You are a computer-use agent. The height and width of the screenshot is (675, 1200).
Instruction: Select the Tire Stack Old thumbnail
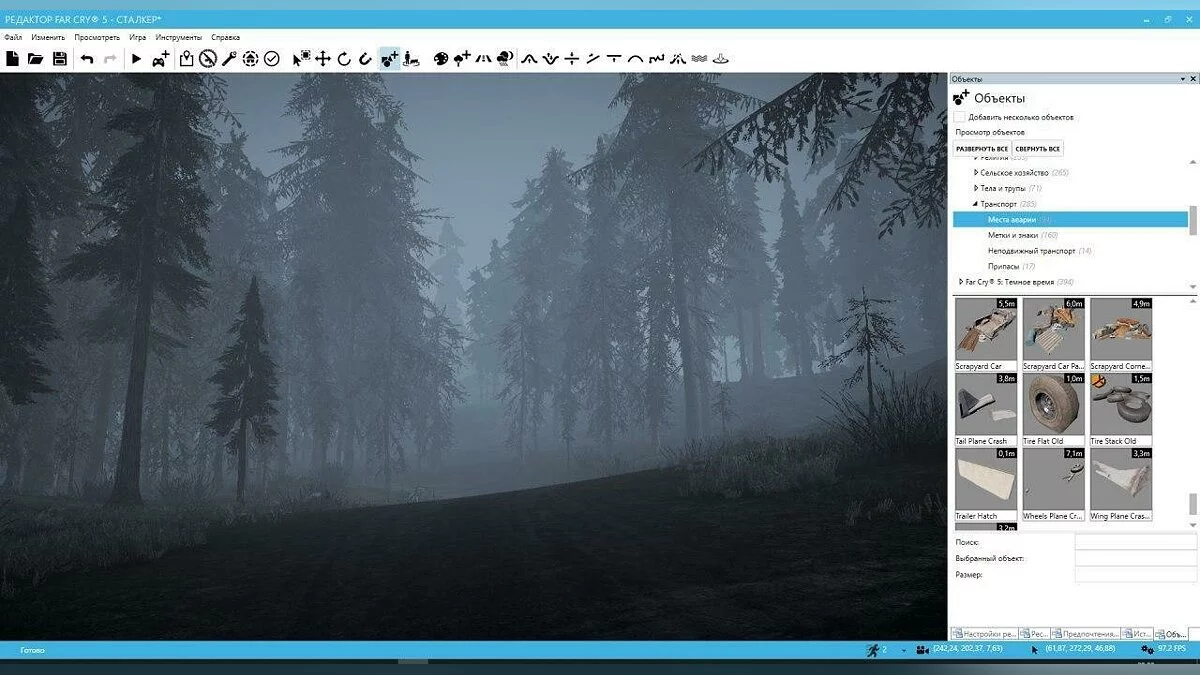pyautogui.click(x=1121, y=410)
